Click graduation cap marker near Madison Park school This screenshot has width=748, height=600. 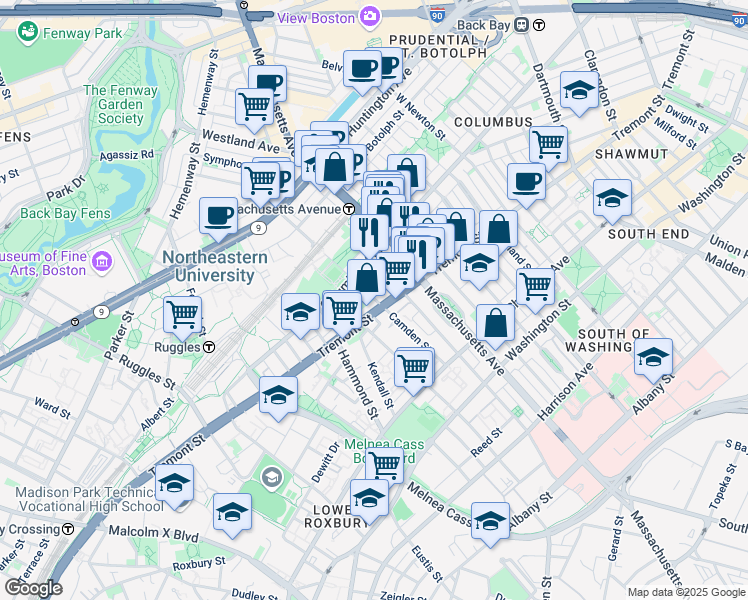[x=175, y=486]
